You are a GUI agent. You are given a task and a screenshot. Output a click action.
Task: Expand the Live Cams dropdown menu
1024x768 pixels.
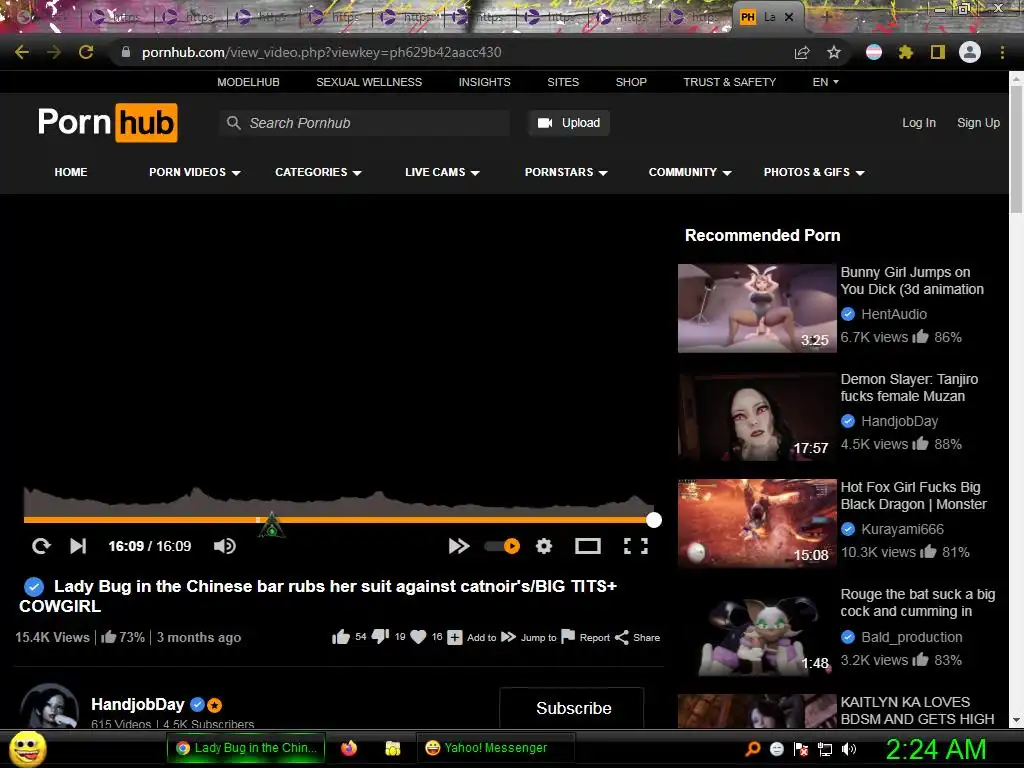[x=442, y=172]
